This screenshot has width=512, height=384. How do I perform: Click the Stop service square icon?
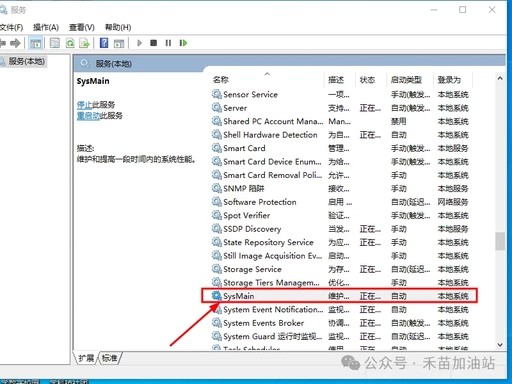154,43
